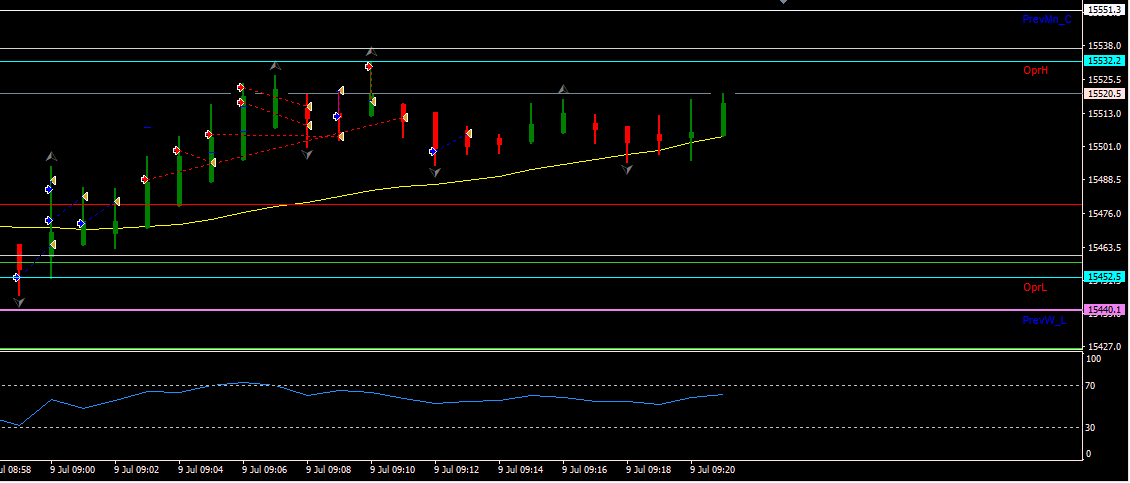Click the red sell marker at 09:05 candle

pyautogui.click(x=208, y=134)
